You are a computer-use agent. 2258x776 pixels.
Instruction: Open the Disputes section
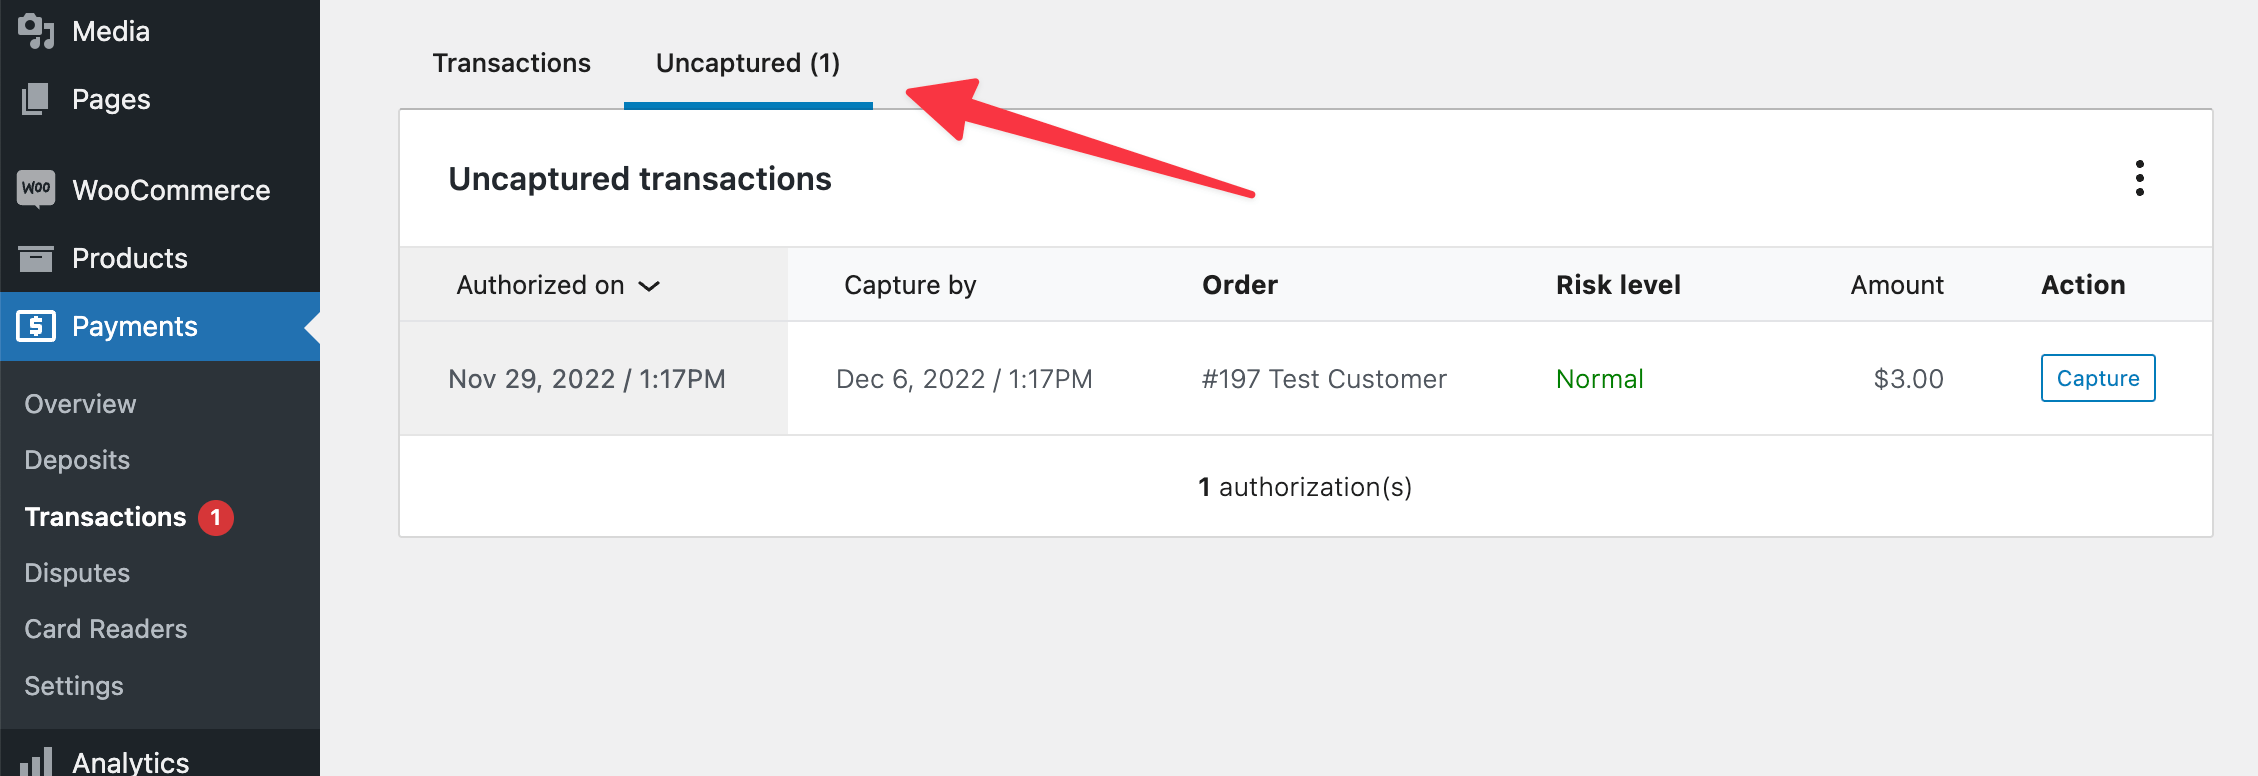pyautogui.click(x=76, y=573)
